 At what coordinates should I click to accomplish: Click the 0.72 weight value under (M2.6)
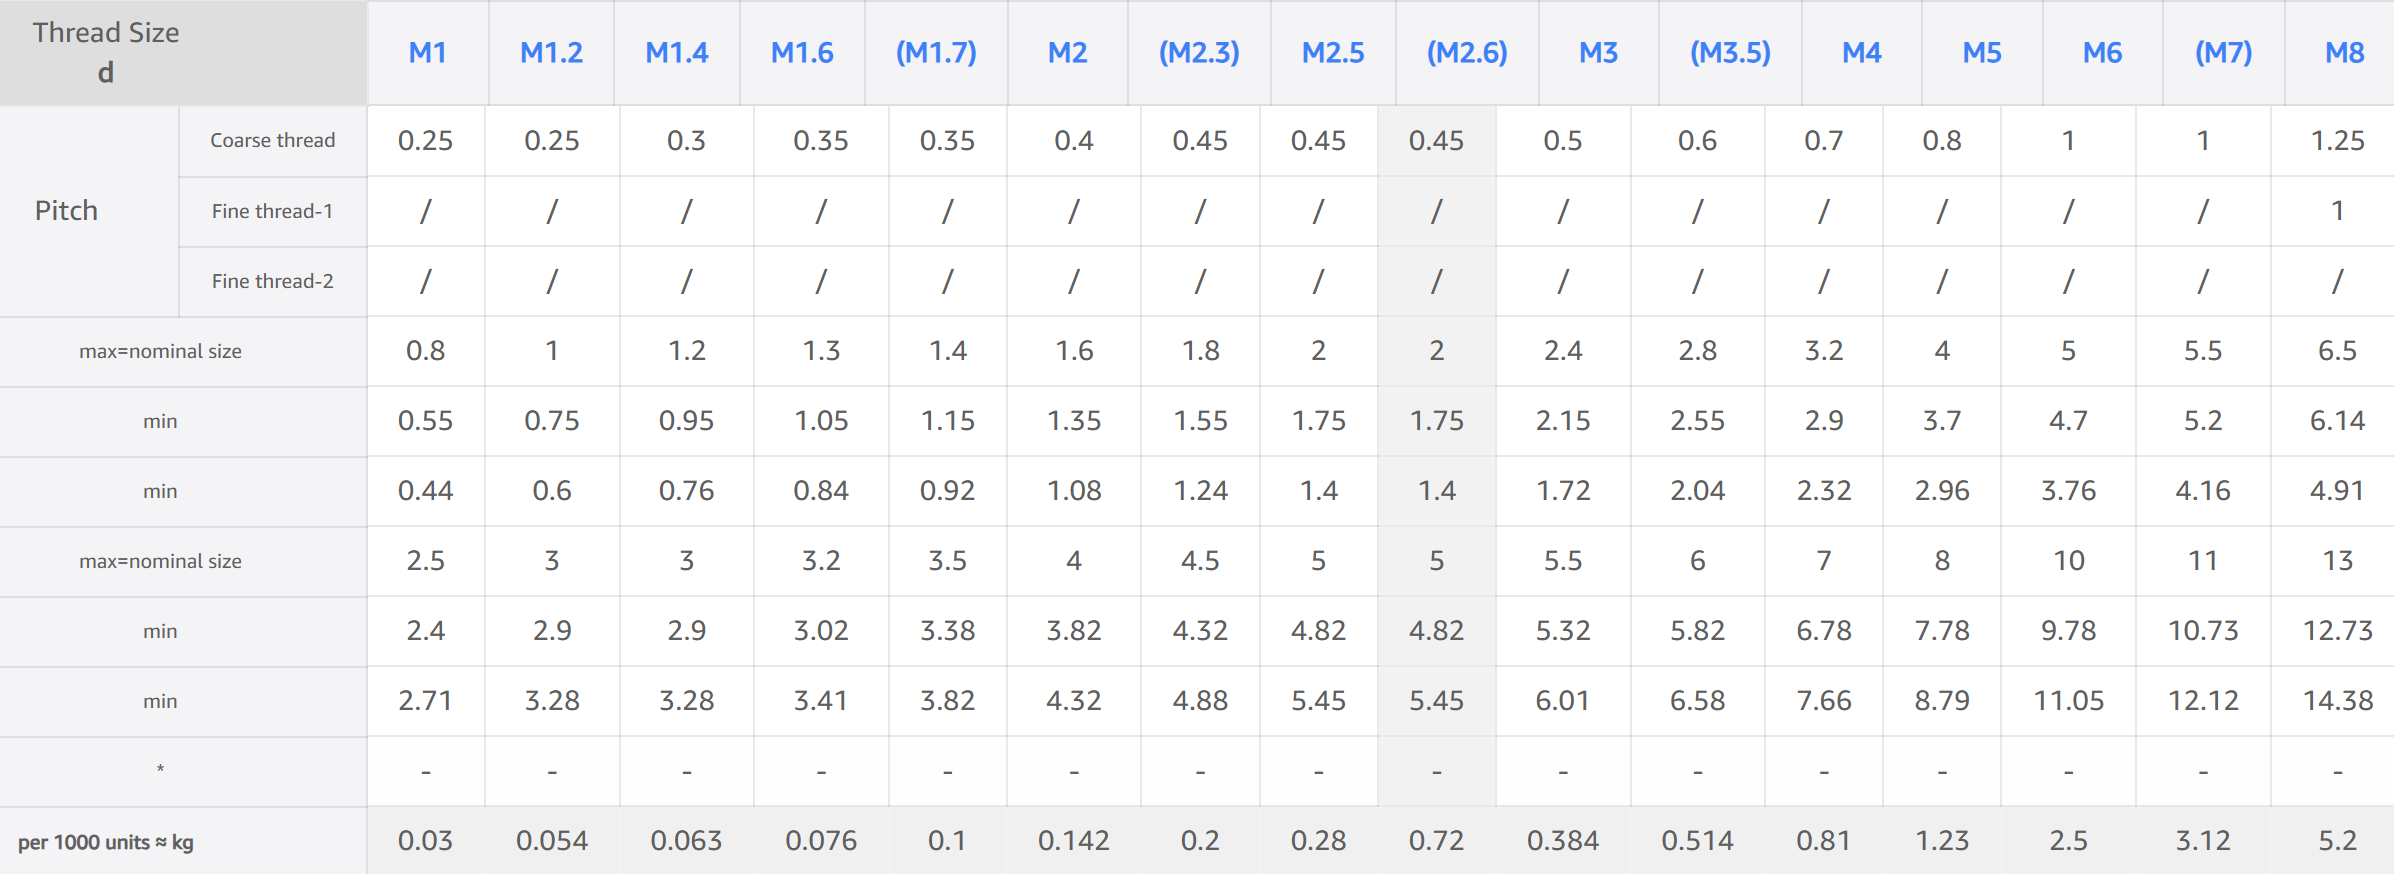pos(1436,841)
